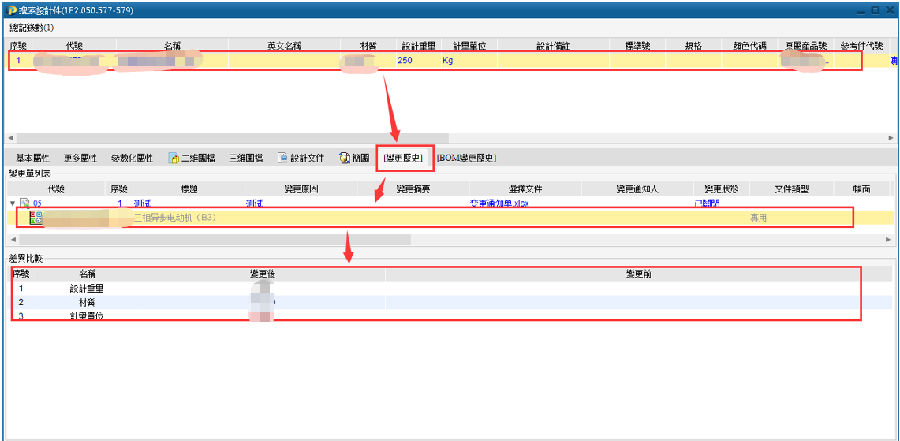Click document icon beside change order 05

coord(25,203)
